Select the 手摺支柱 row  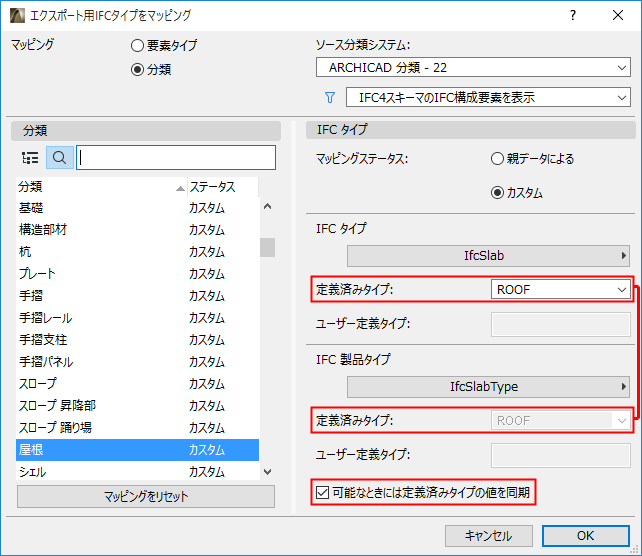point(138,340)
